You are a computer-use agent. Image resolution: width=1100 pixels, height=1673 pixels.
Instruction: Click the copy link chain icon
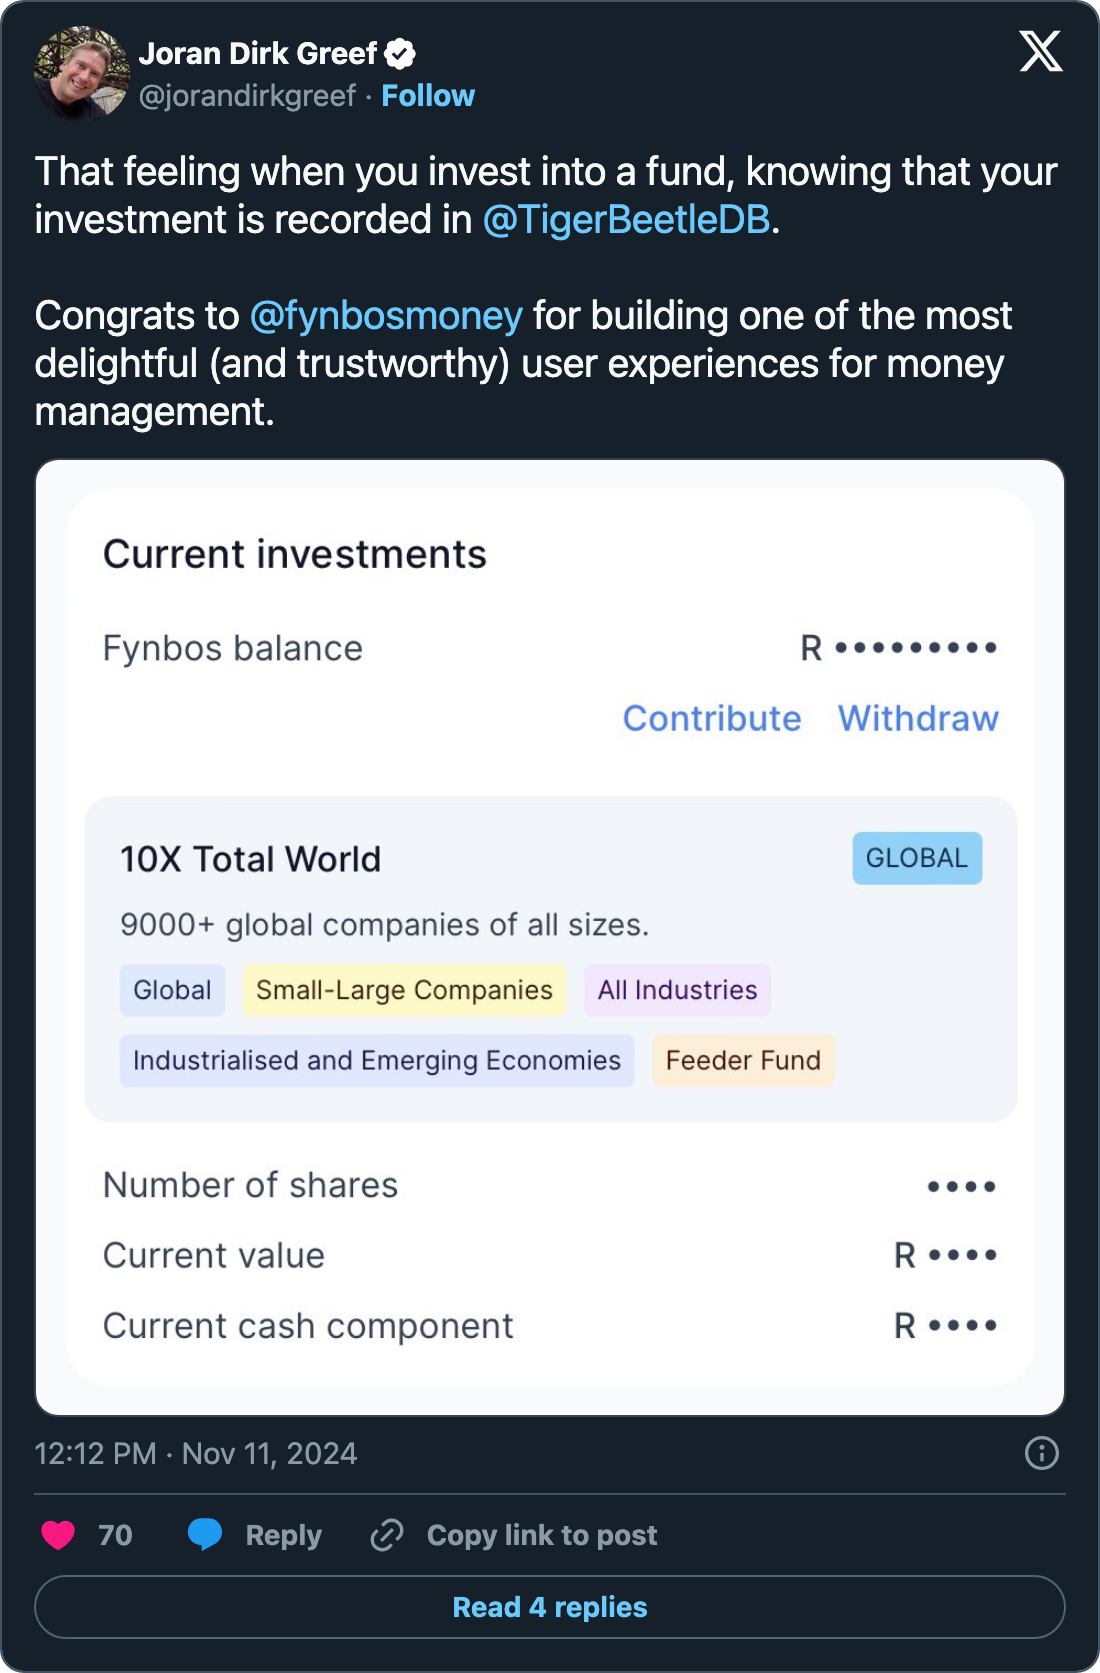[387, 1534]
